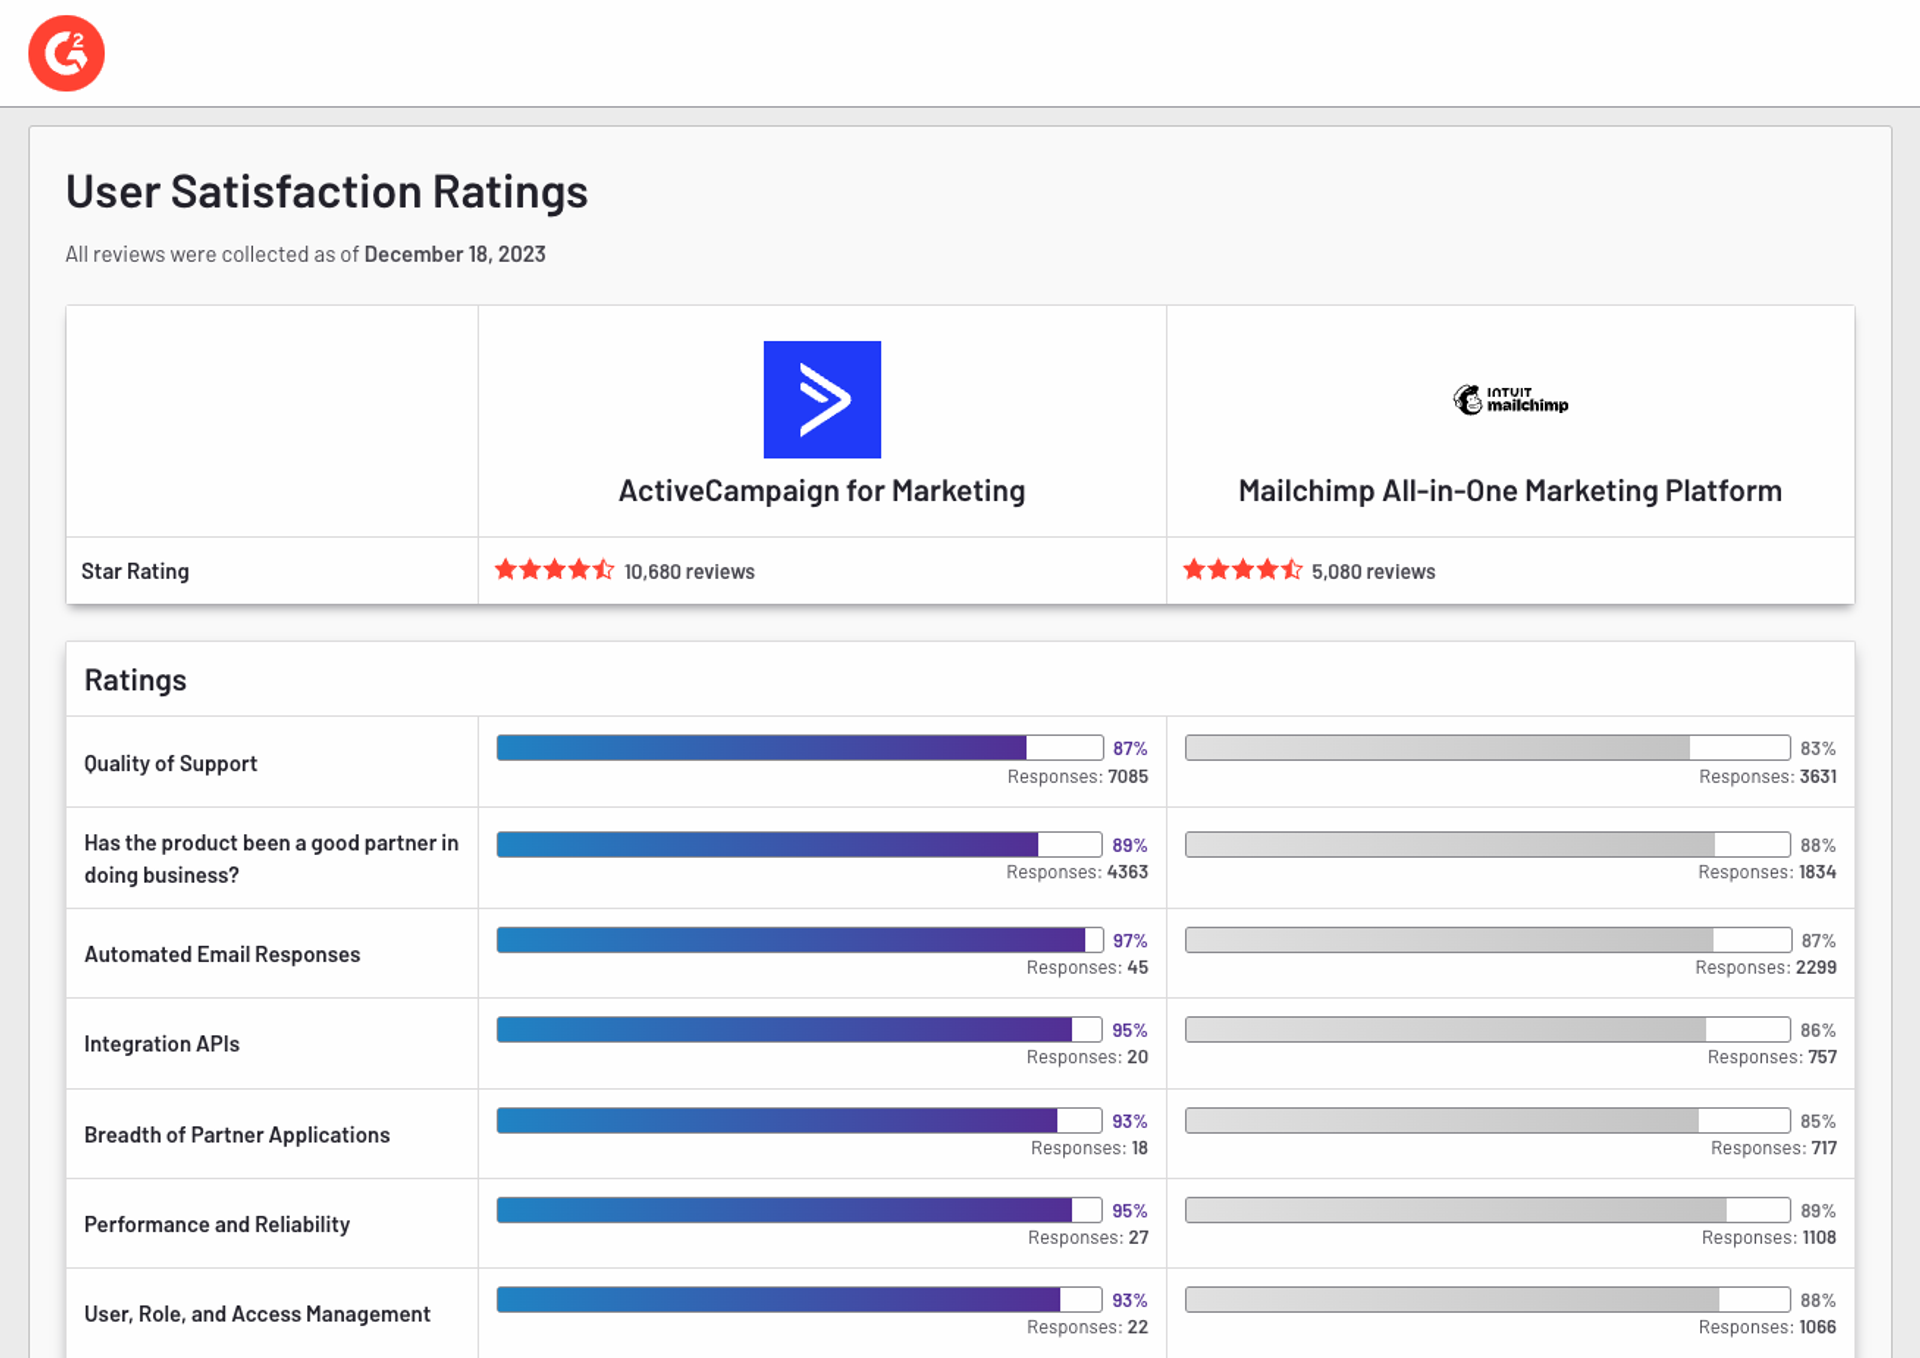Click the Ratings section heading
Screen dimensions: 1920x1358
click(135, 680)
